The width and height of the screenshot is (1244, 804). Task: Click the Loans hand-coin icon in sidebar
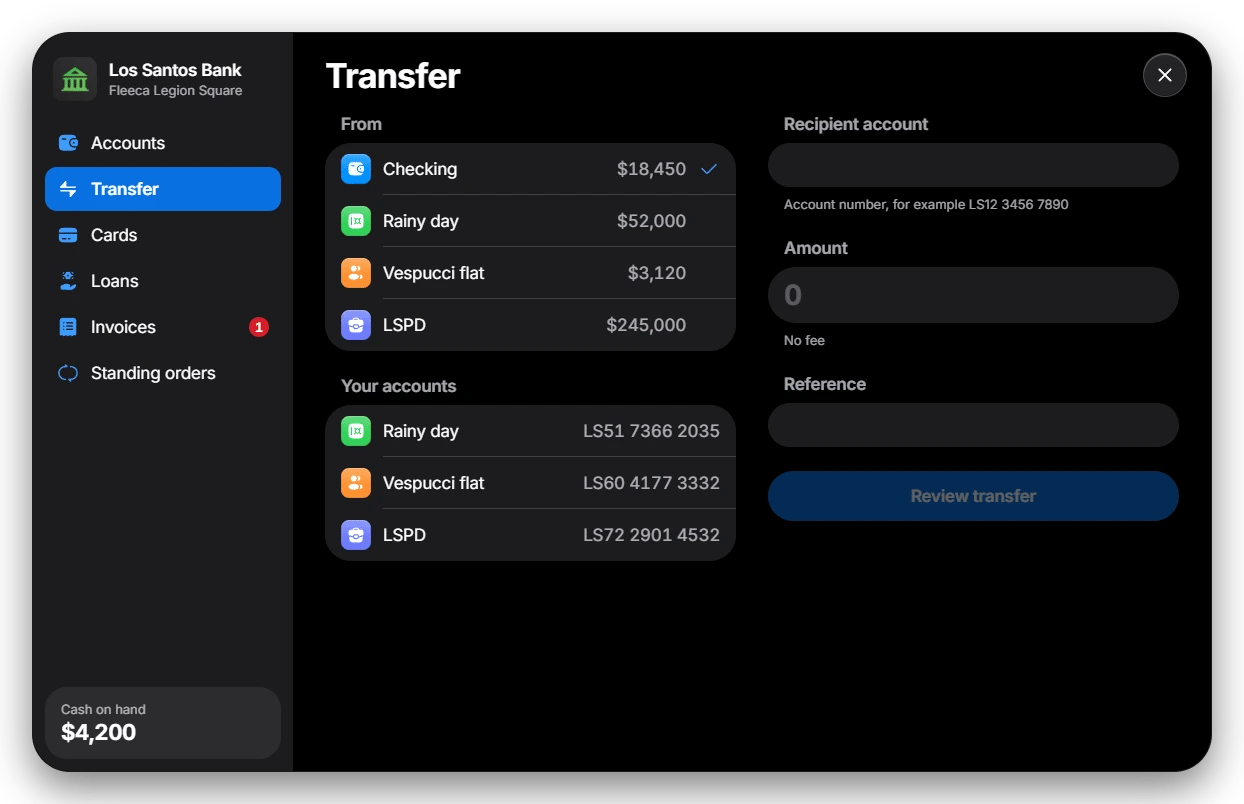tap(68, 281)
